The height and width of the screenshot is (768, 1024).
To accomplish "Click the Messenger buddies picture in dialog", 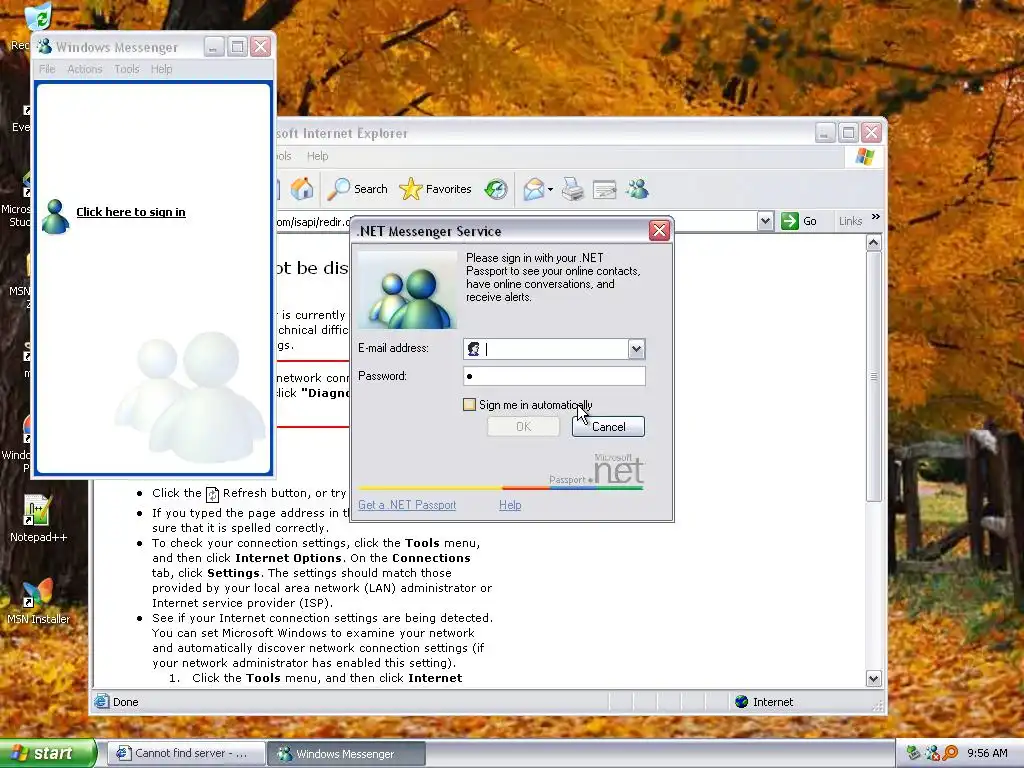I will [x=407, y=290].
